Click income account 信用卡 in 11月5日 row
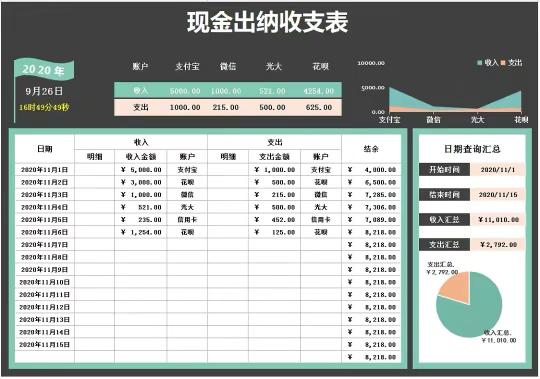540x379 pixels. 187,220
